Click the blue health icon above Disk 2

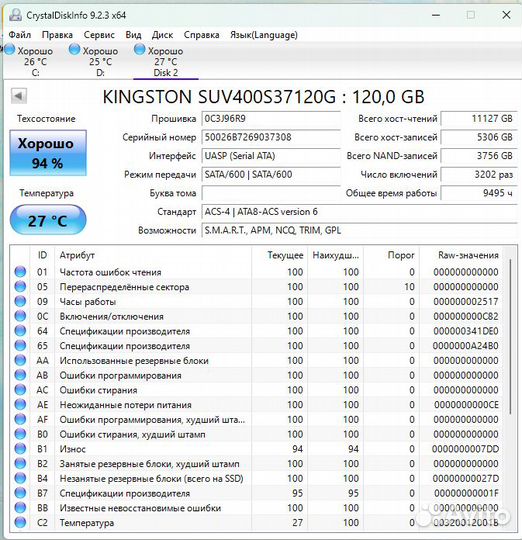pos(139,49)
